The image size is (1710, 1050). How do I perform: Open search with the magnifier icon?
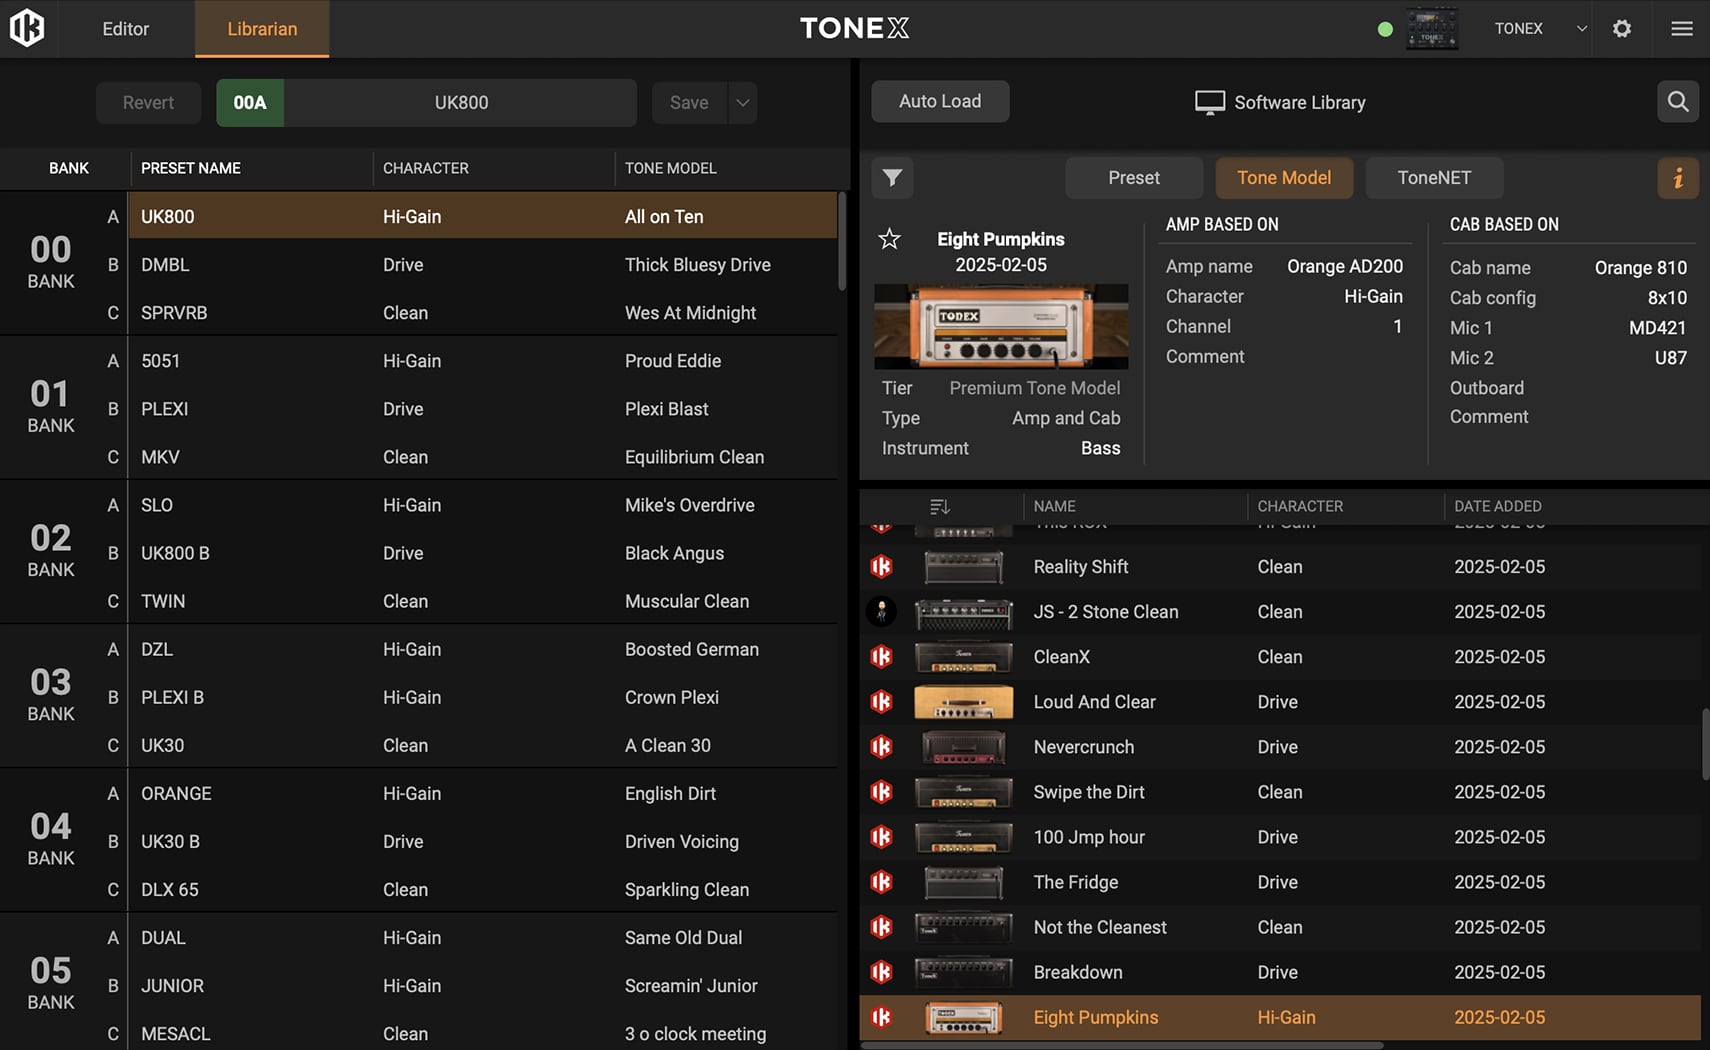pos(1678,101)
